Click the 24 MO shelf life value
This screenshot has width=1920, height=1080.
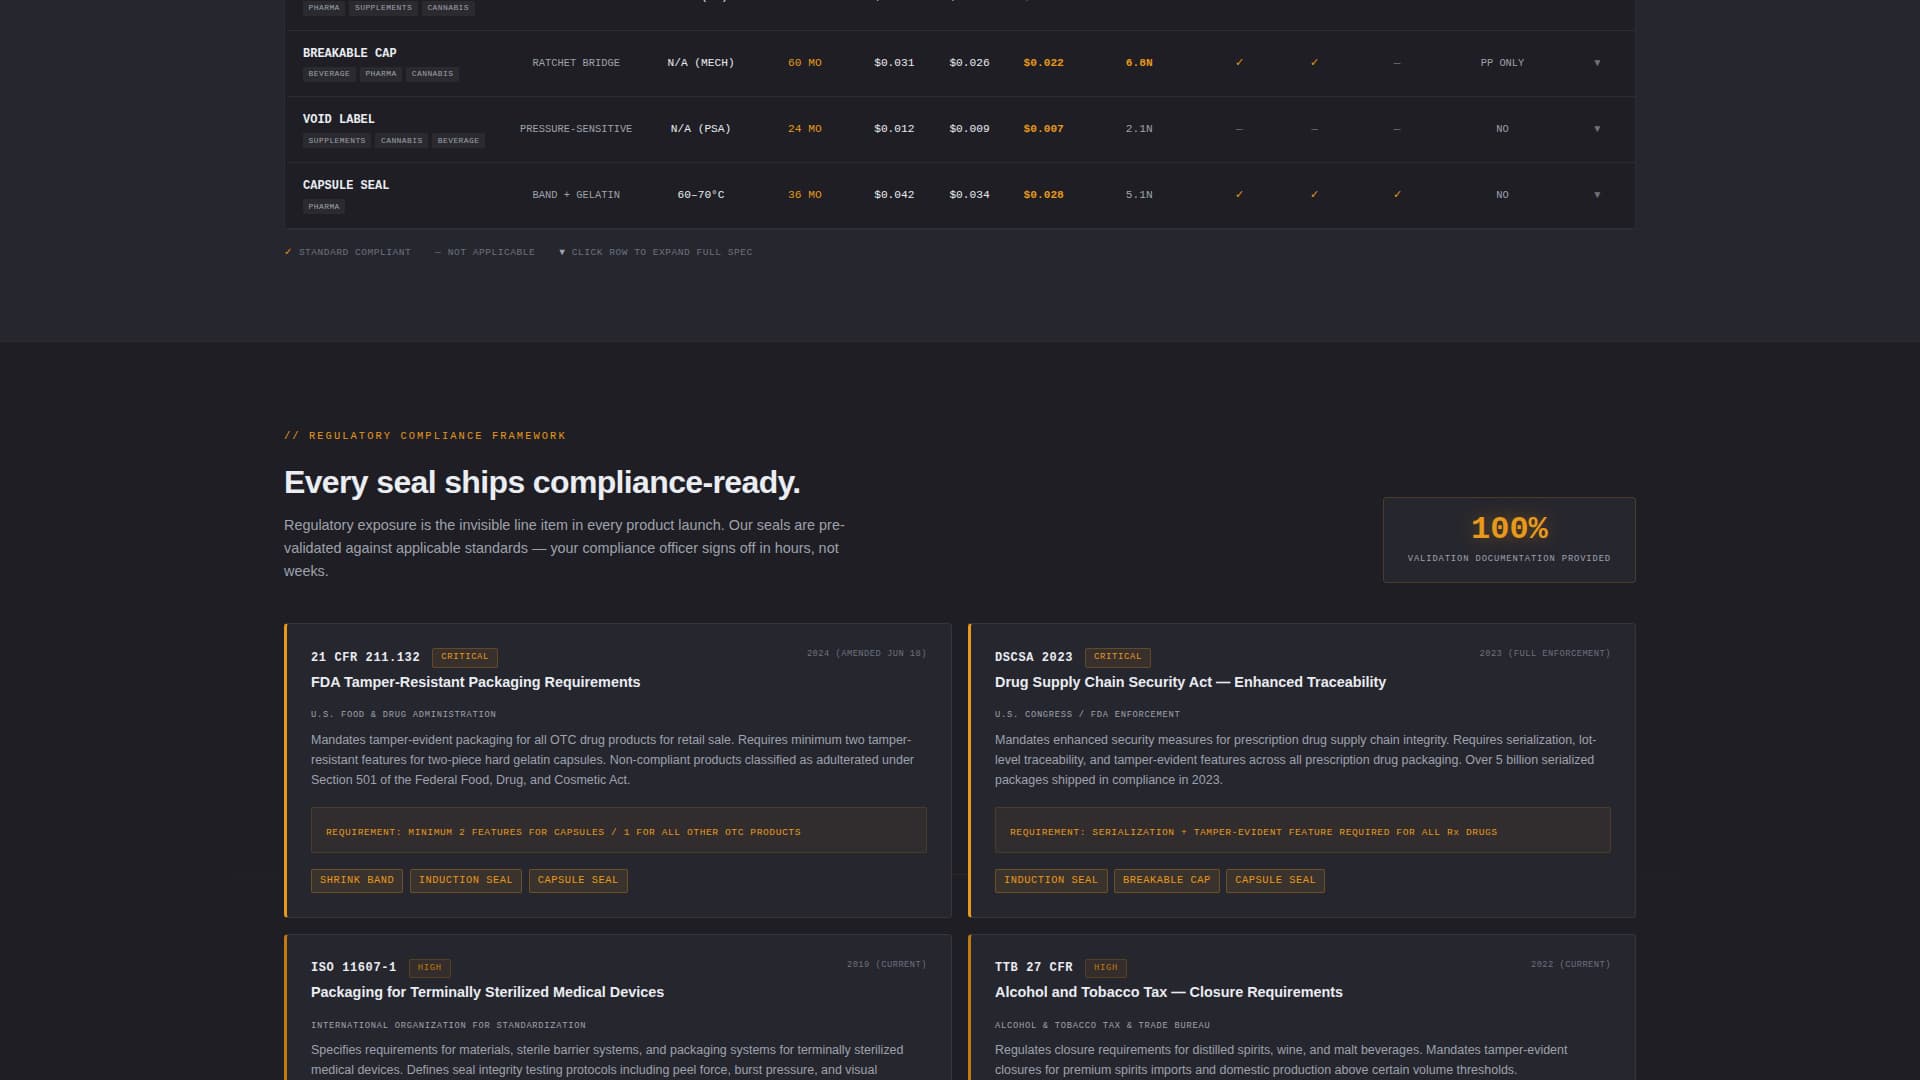pos(805,129)
